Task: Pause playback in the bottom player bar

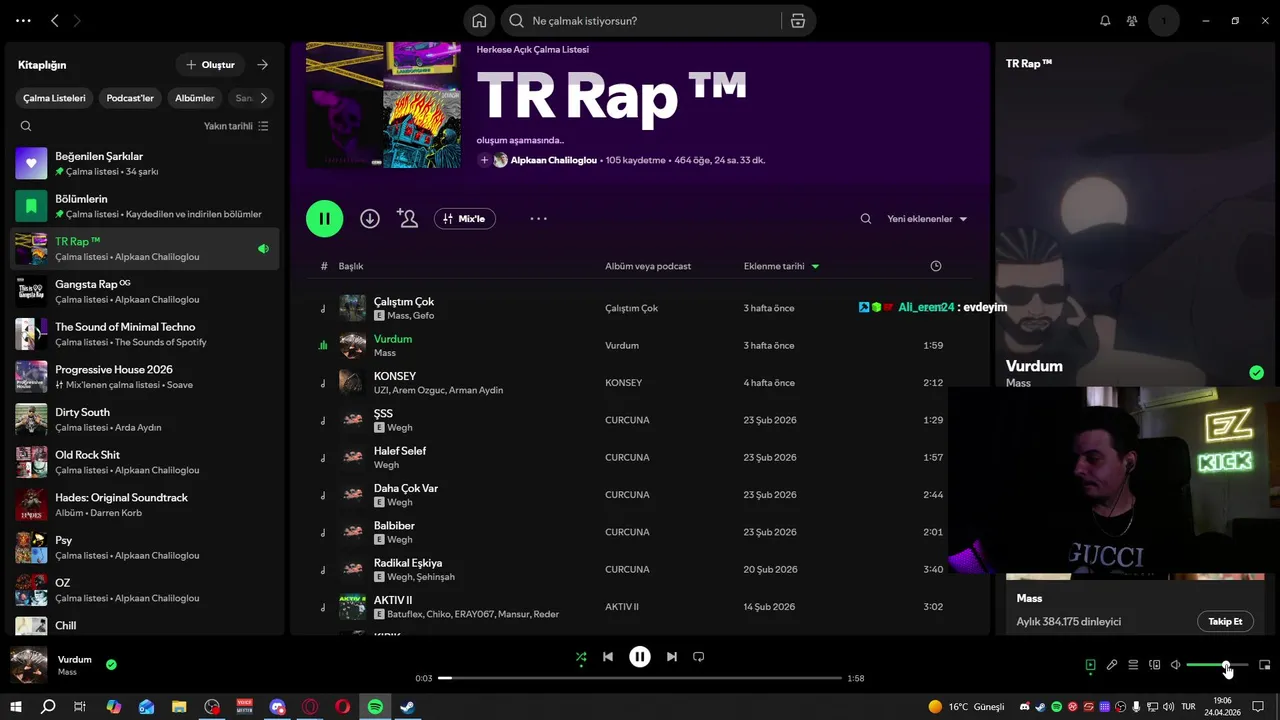Action: pos(640,657)
